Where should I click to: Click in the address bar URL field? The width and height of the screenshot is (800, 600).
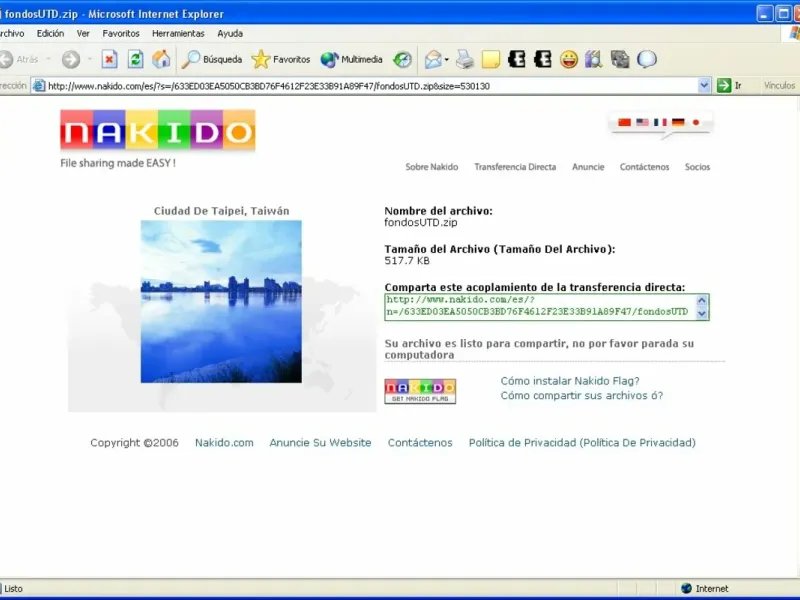click(x=371, y=86)
